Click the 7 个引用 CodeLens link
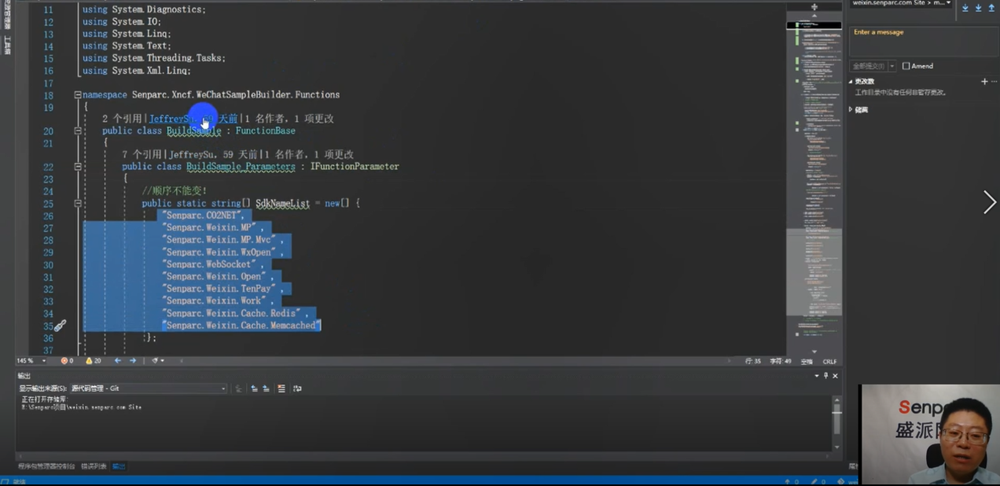Image resolution: width=1000 pixels, height=486 pixels. pos(143,154)
